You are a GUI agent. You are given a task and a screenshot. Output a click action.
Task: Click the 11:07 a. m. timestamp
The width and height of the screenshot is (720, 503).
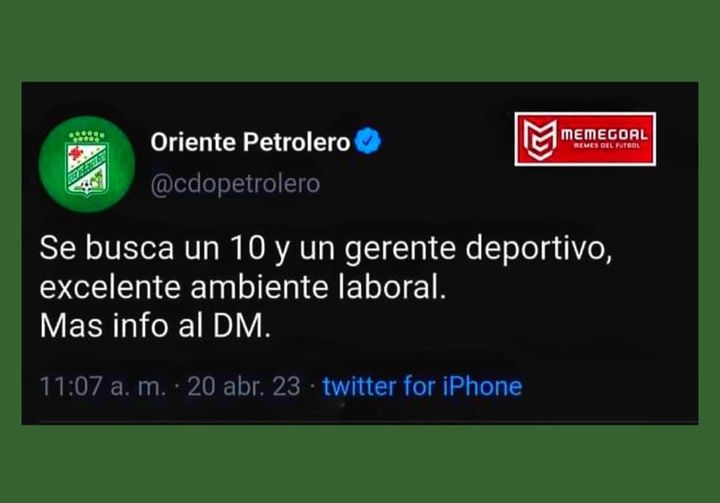point(102,386)
